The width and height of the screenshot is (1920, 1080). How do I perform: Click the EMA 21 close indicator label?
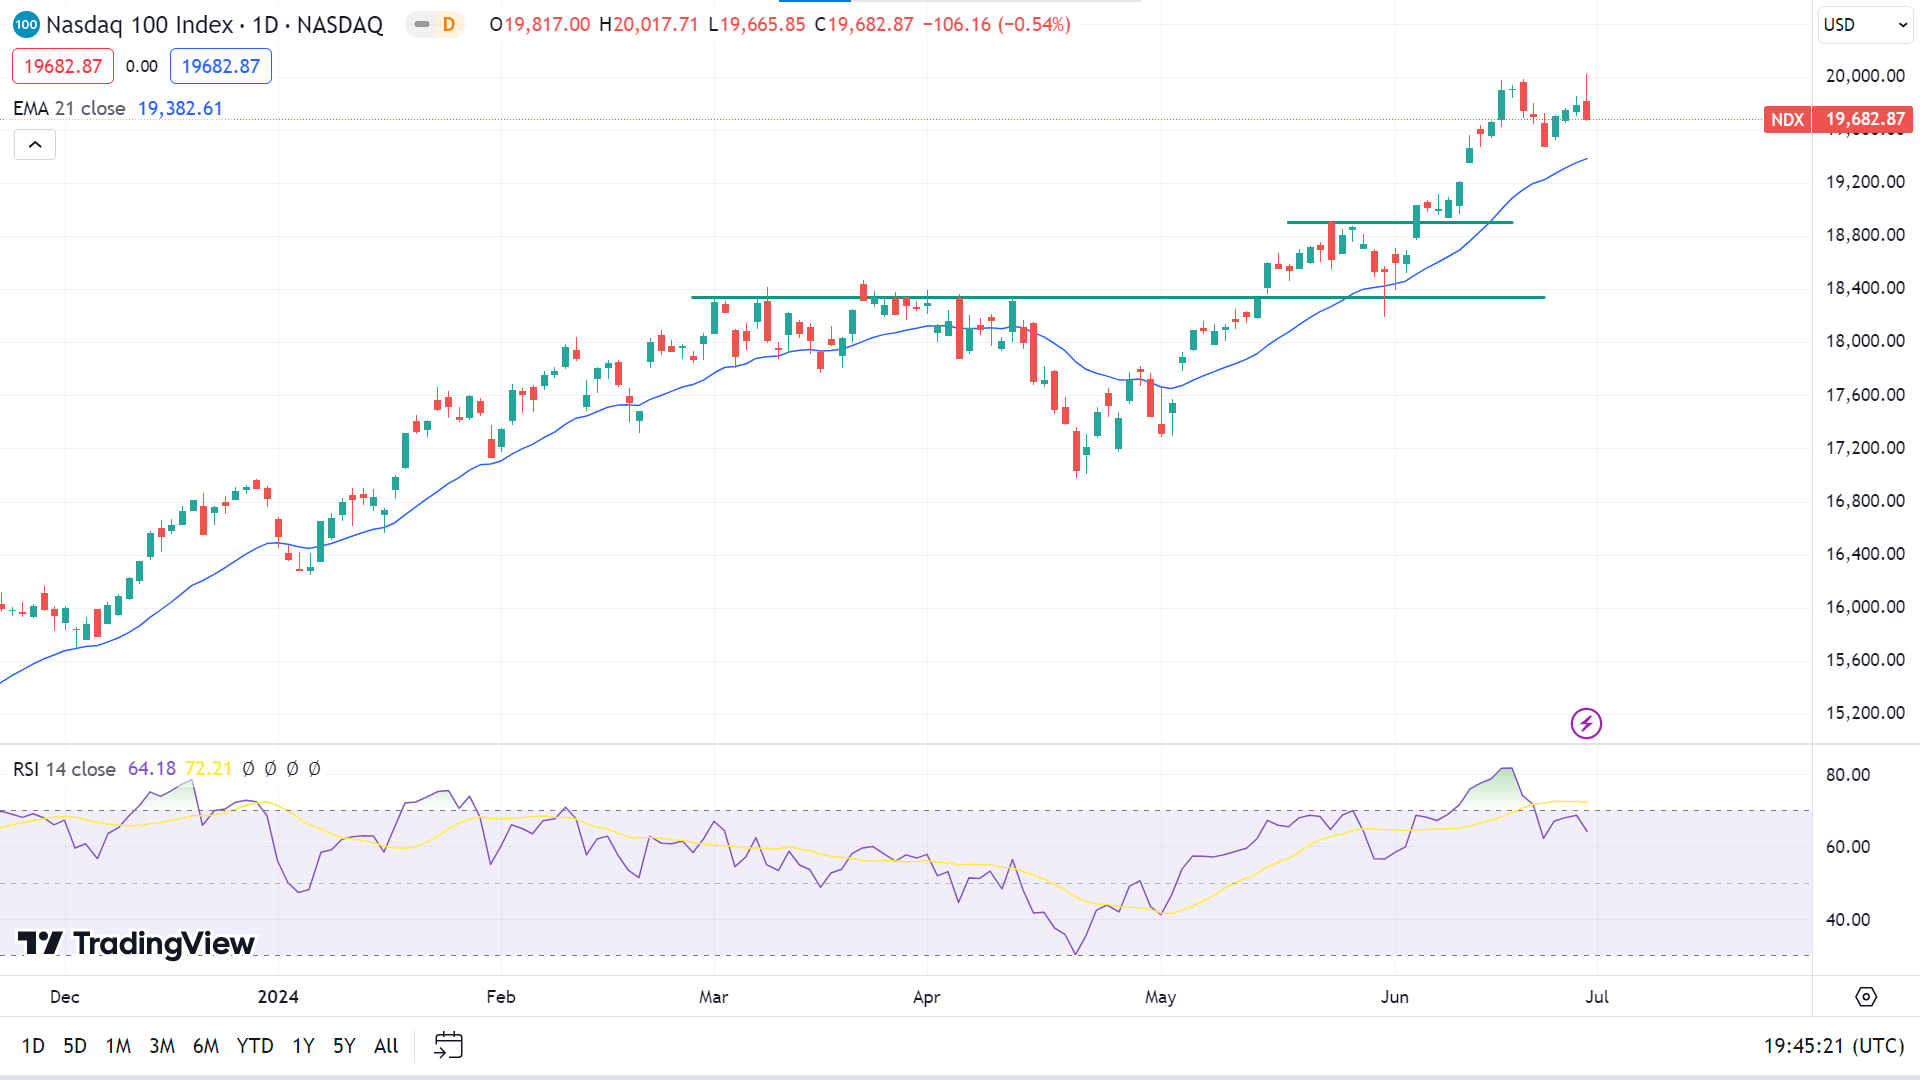69,108
